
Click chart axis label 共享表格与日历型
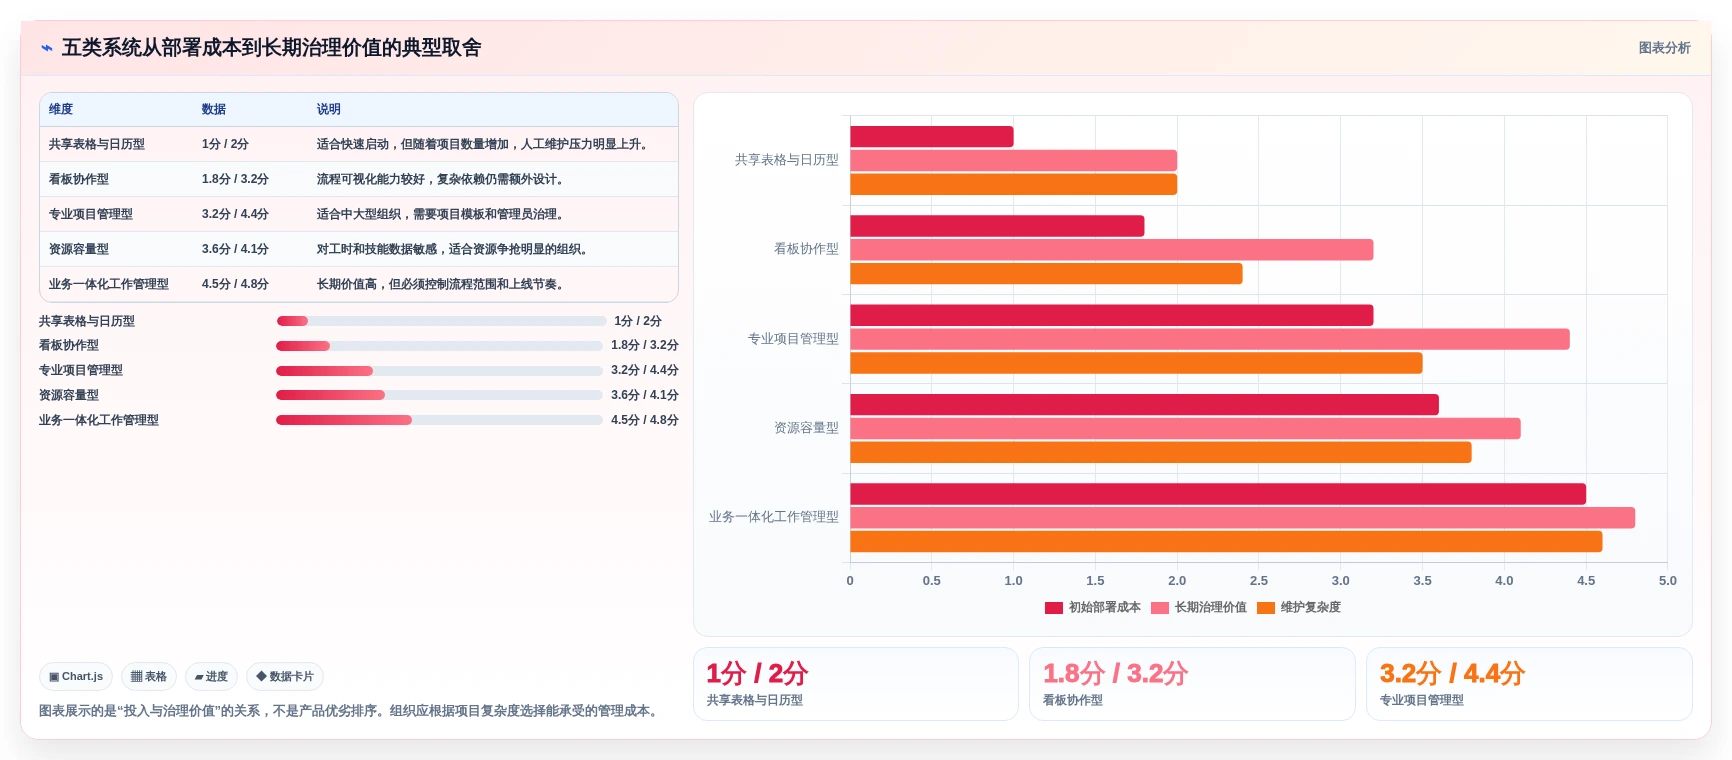coord(787,160)
